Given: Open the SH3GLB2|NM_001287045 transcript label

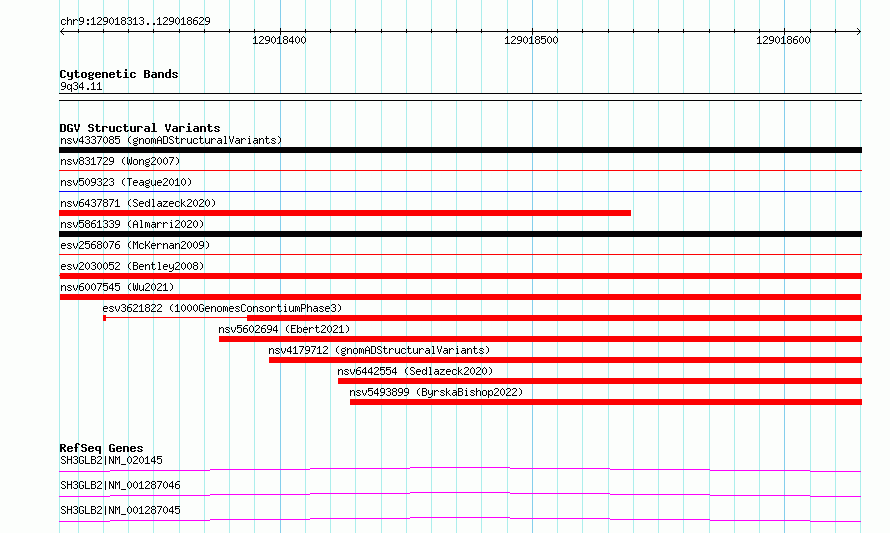Looking at the screenshot, I should pos(120,510).
